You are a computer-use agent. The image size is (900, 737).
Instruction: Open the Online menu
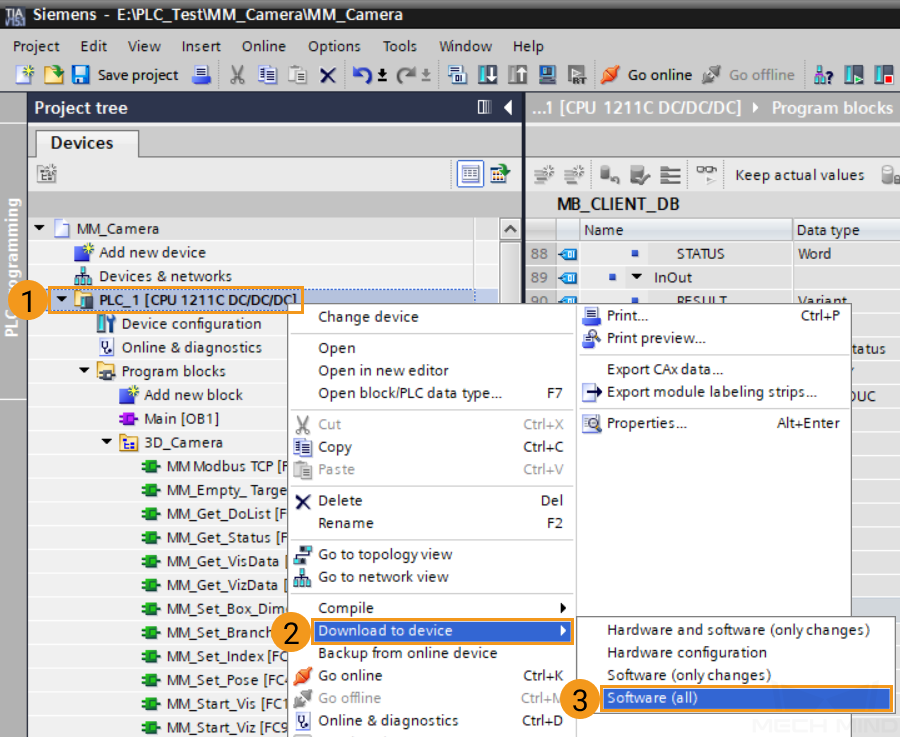pos(263,46)
